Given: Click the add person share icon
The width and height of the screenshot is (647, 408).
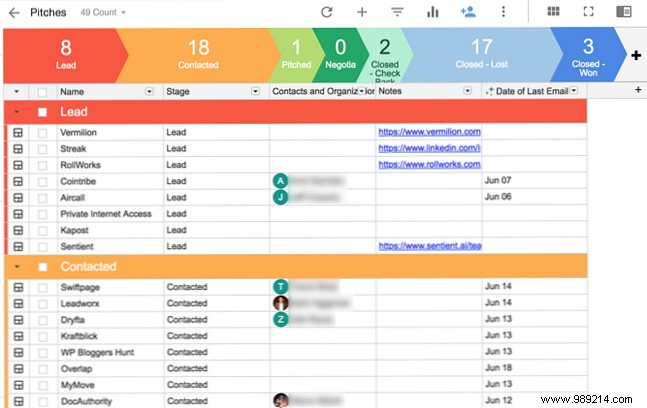Looking at the screenshot, I should pyautogui.click(x=468, y=12).
